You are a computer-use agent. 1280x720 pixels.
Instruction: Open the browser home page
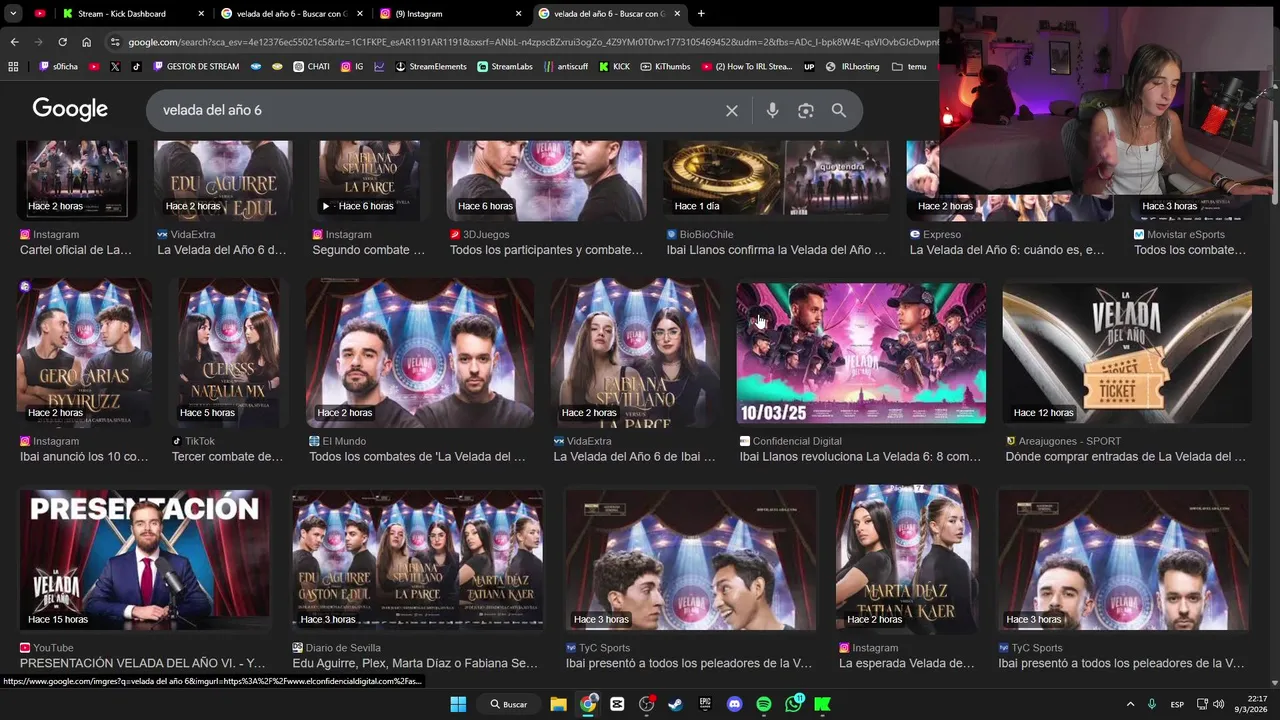click(87, 42)
